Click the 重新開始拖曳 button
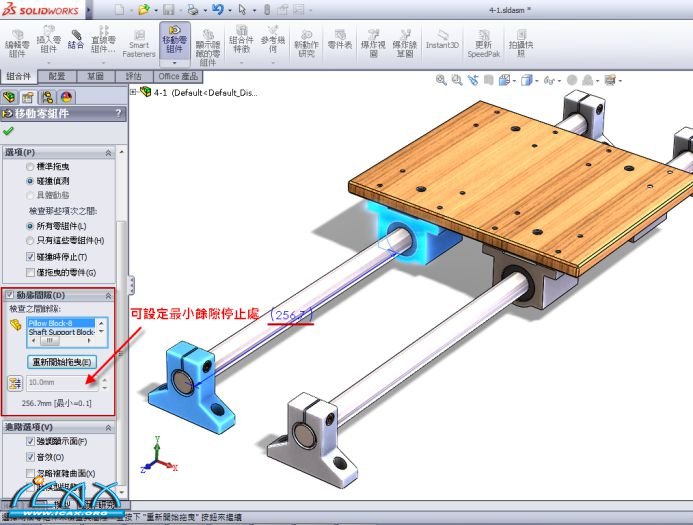The image size is (693, 525). point(61,361)
